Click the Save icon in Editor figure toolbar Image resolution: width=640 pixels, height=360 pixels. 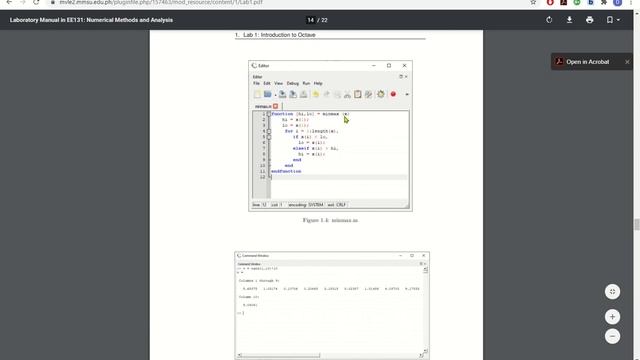tap(282, 94)
